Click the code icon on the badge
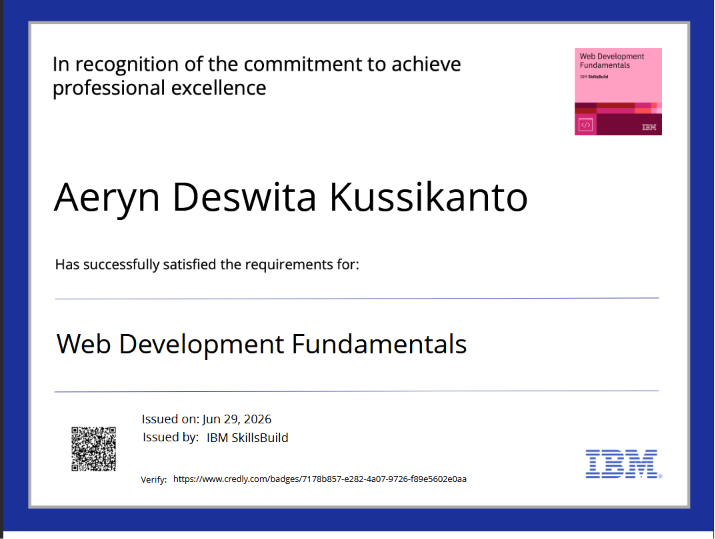 pyautogui.click(x=585, y=124)
